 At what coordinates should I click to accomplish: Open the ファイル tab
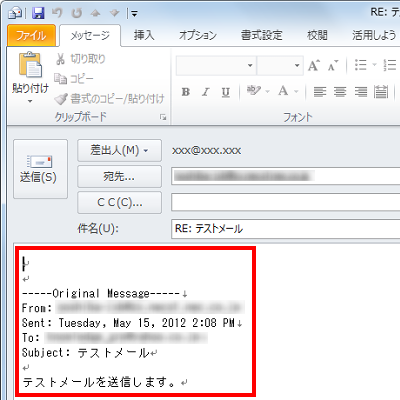[31, 35]
